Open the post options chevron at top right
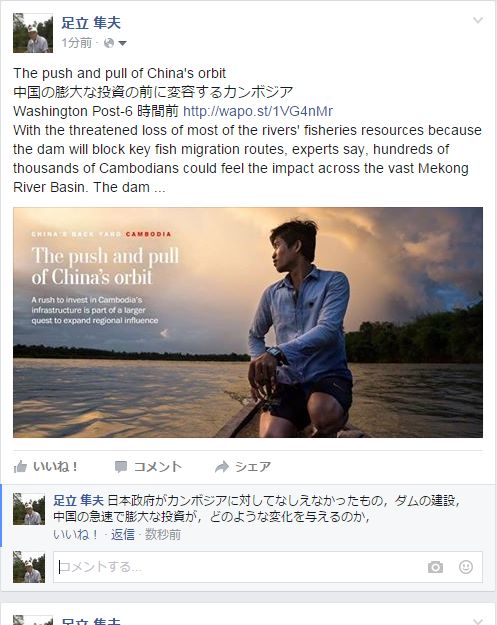This screenshot has width=497, height=625. (x=478, y=20)
